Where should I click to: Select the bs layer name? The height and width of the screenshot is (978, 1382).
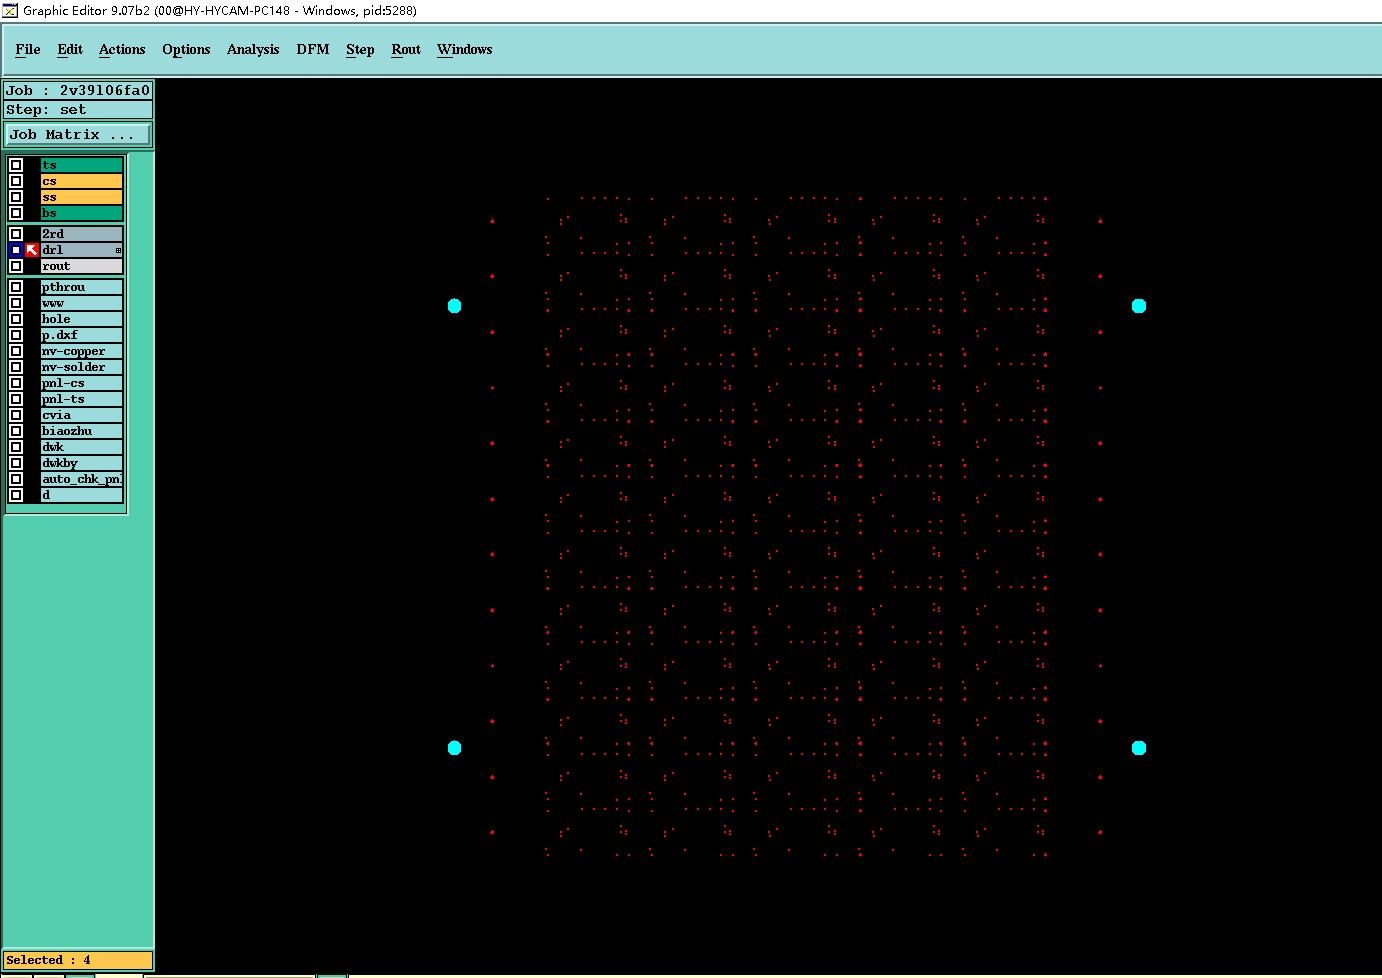point(82,213)
